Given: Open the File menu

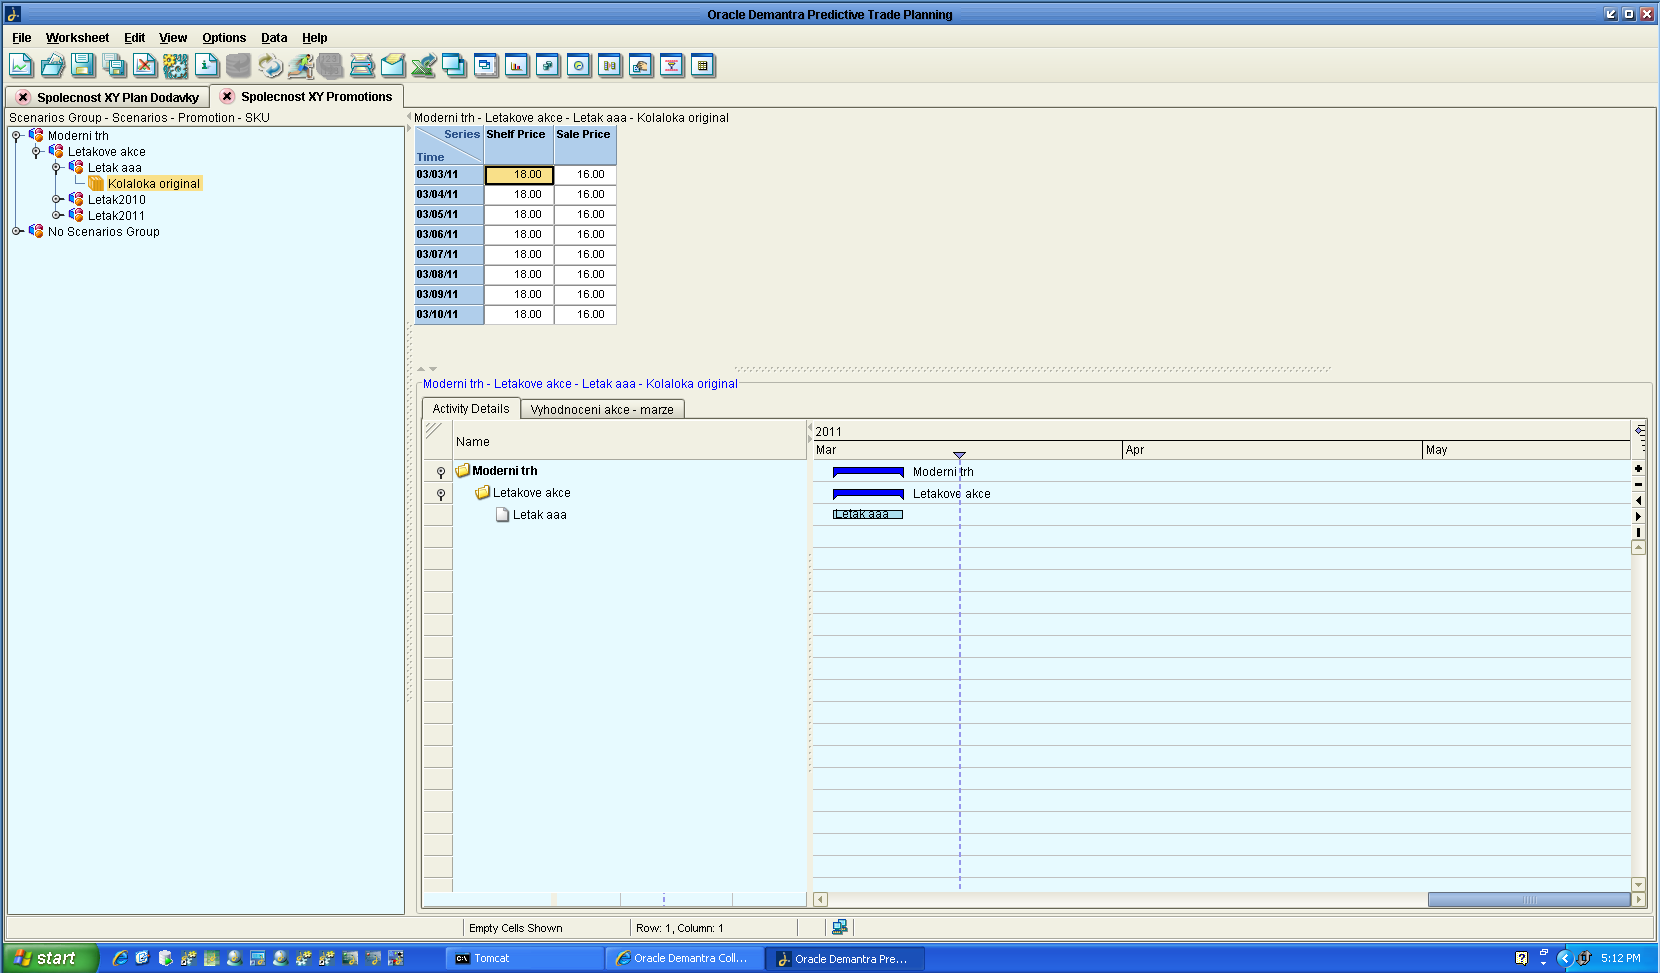Looking at the screenshot, I should [22, 38].
